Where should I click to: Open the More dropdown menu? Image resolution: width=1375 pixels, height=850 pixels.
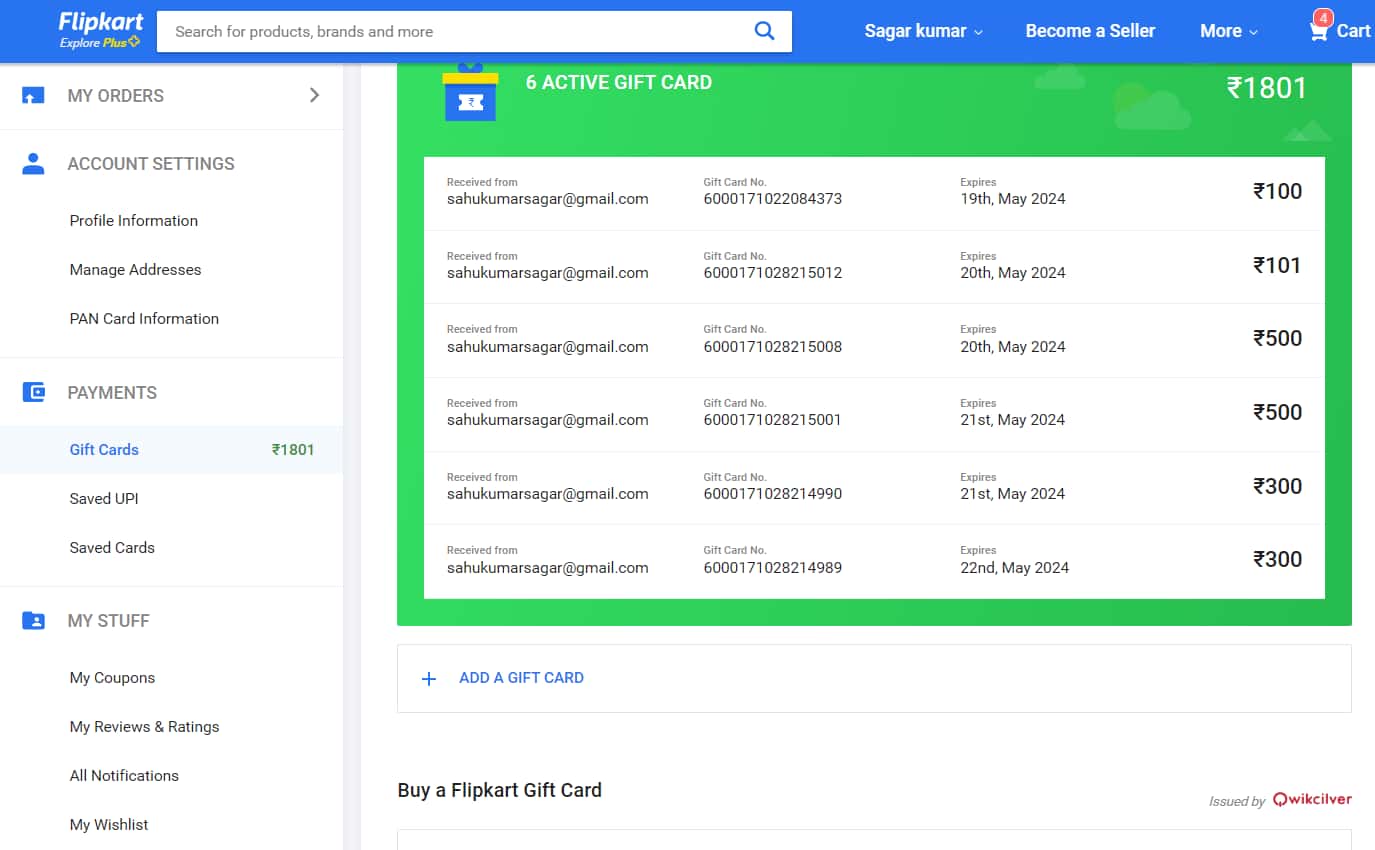[x=1229, y=31]
